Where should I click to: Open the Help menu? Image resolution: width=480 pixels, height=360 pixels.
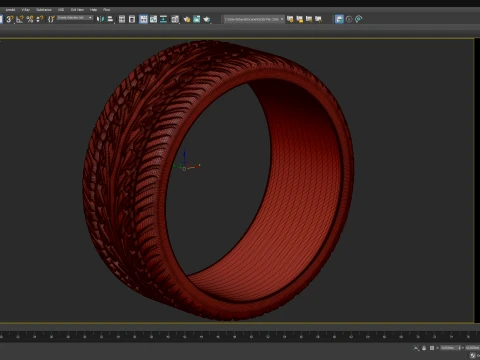pyautogui.click(x=93, y=10)
